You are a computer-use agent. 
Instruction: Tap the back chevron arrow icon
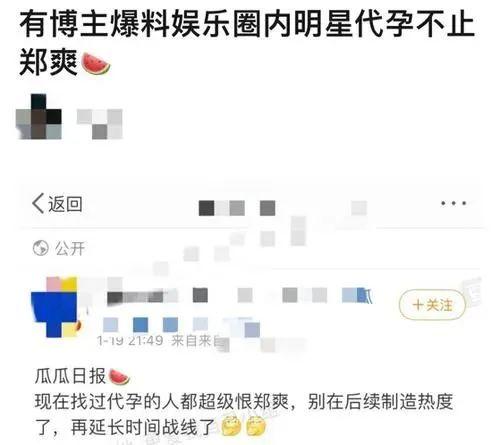[38, 203]
